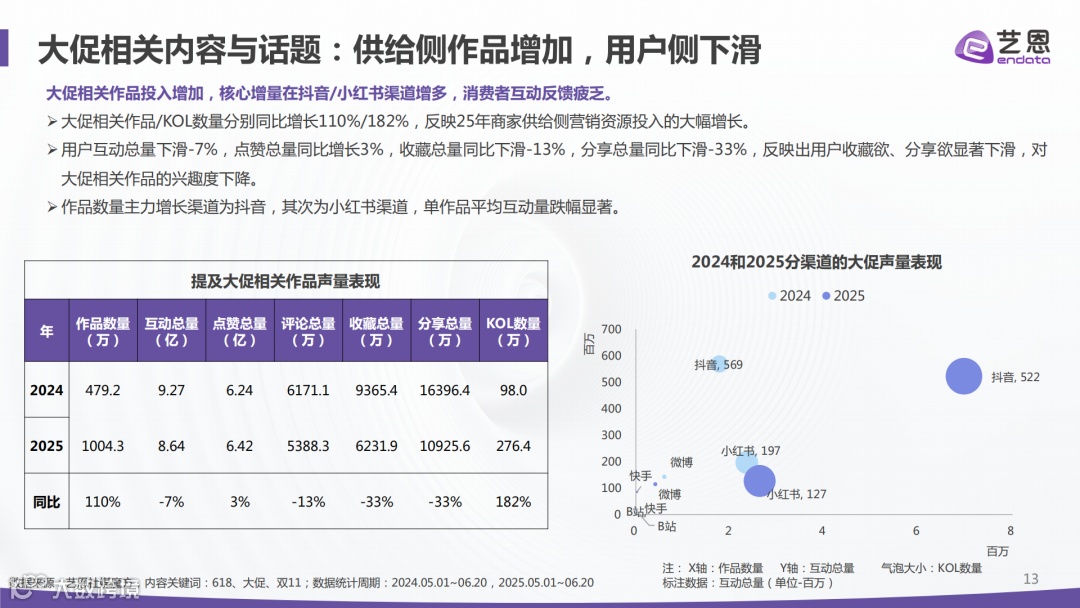This screenshot has height=608, width=1080.
Task: Click the 收藏总量（万） column header
Action: [x=376, y=331]
